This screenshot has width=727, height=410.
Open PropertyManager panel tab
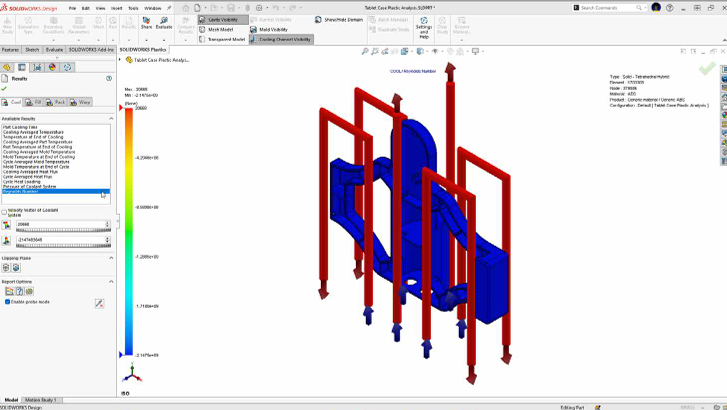(x=22, y=67)
